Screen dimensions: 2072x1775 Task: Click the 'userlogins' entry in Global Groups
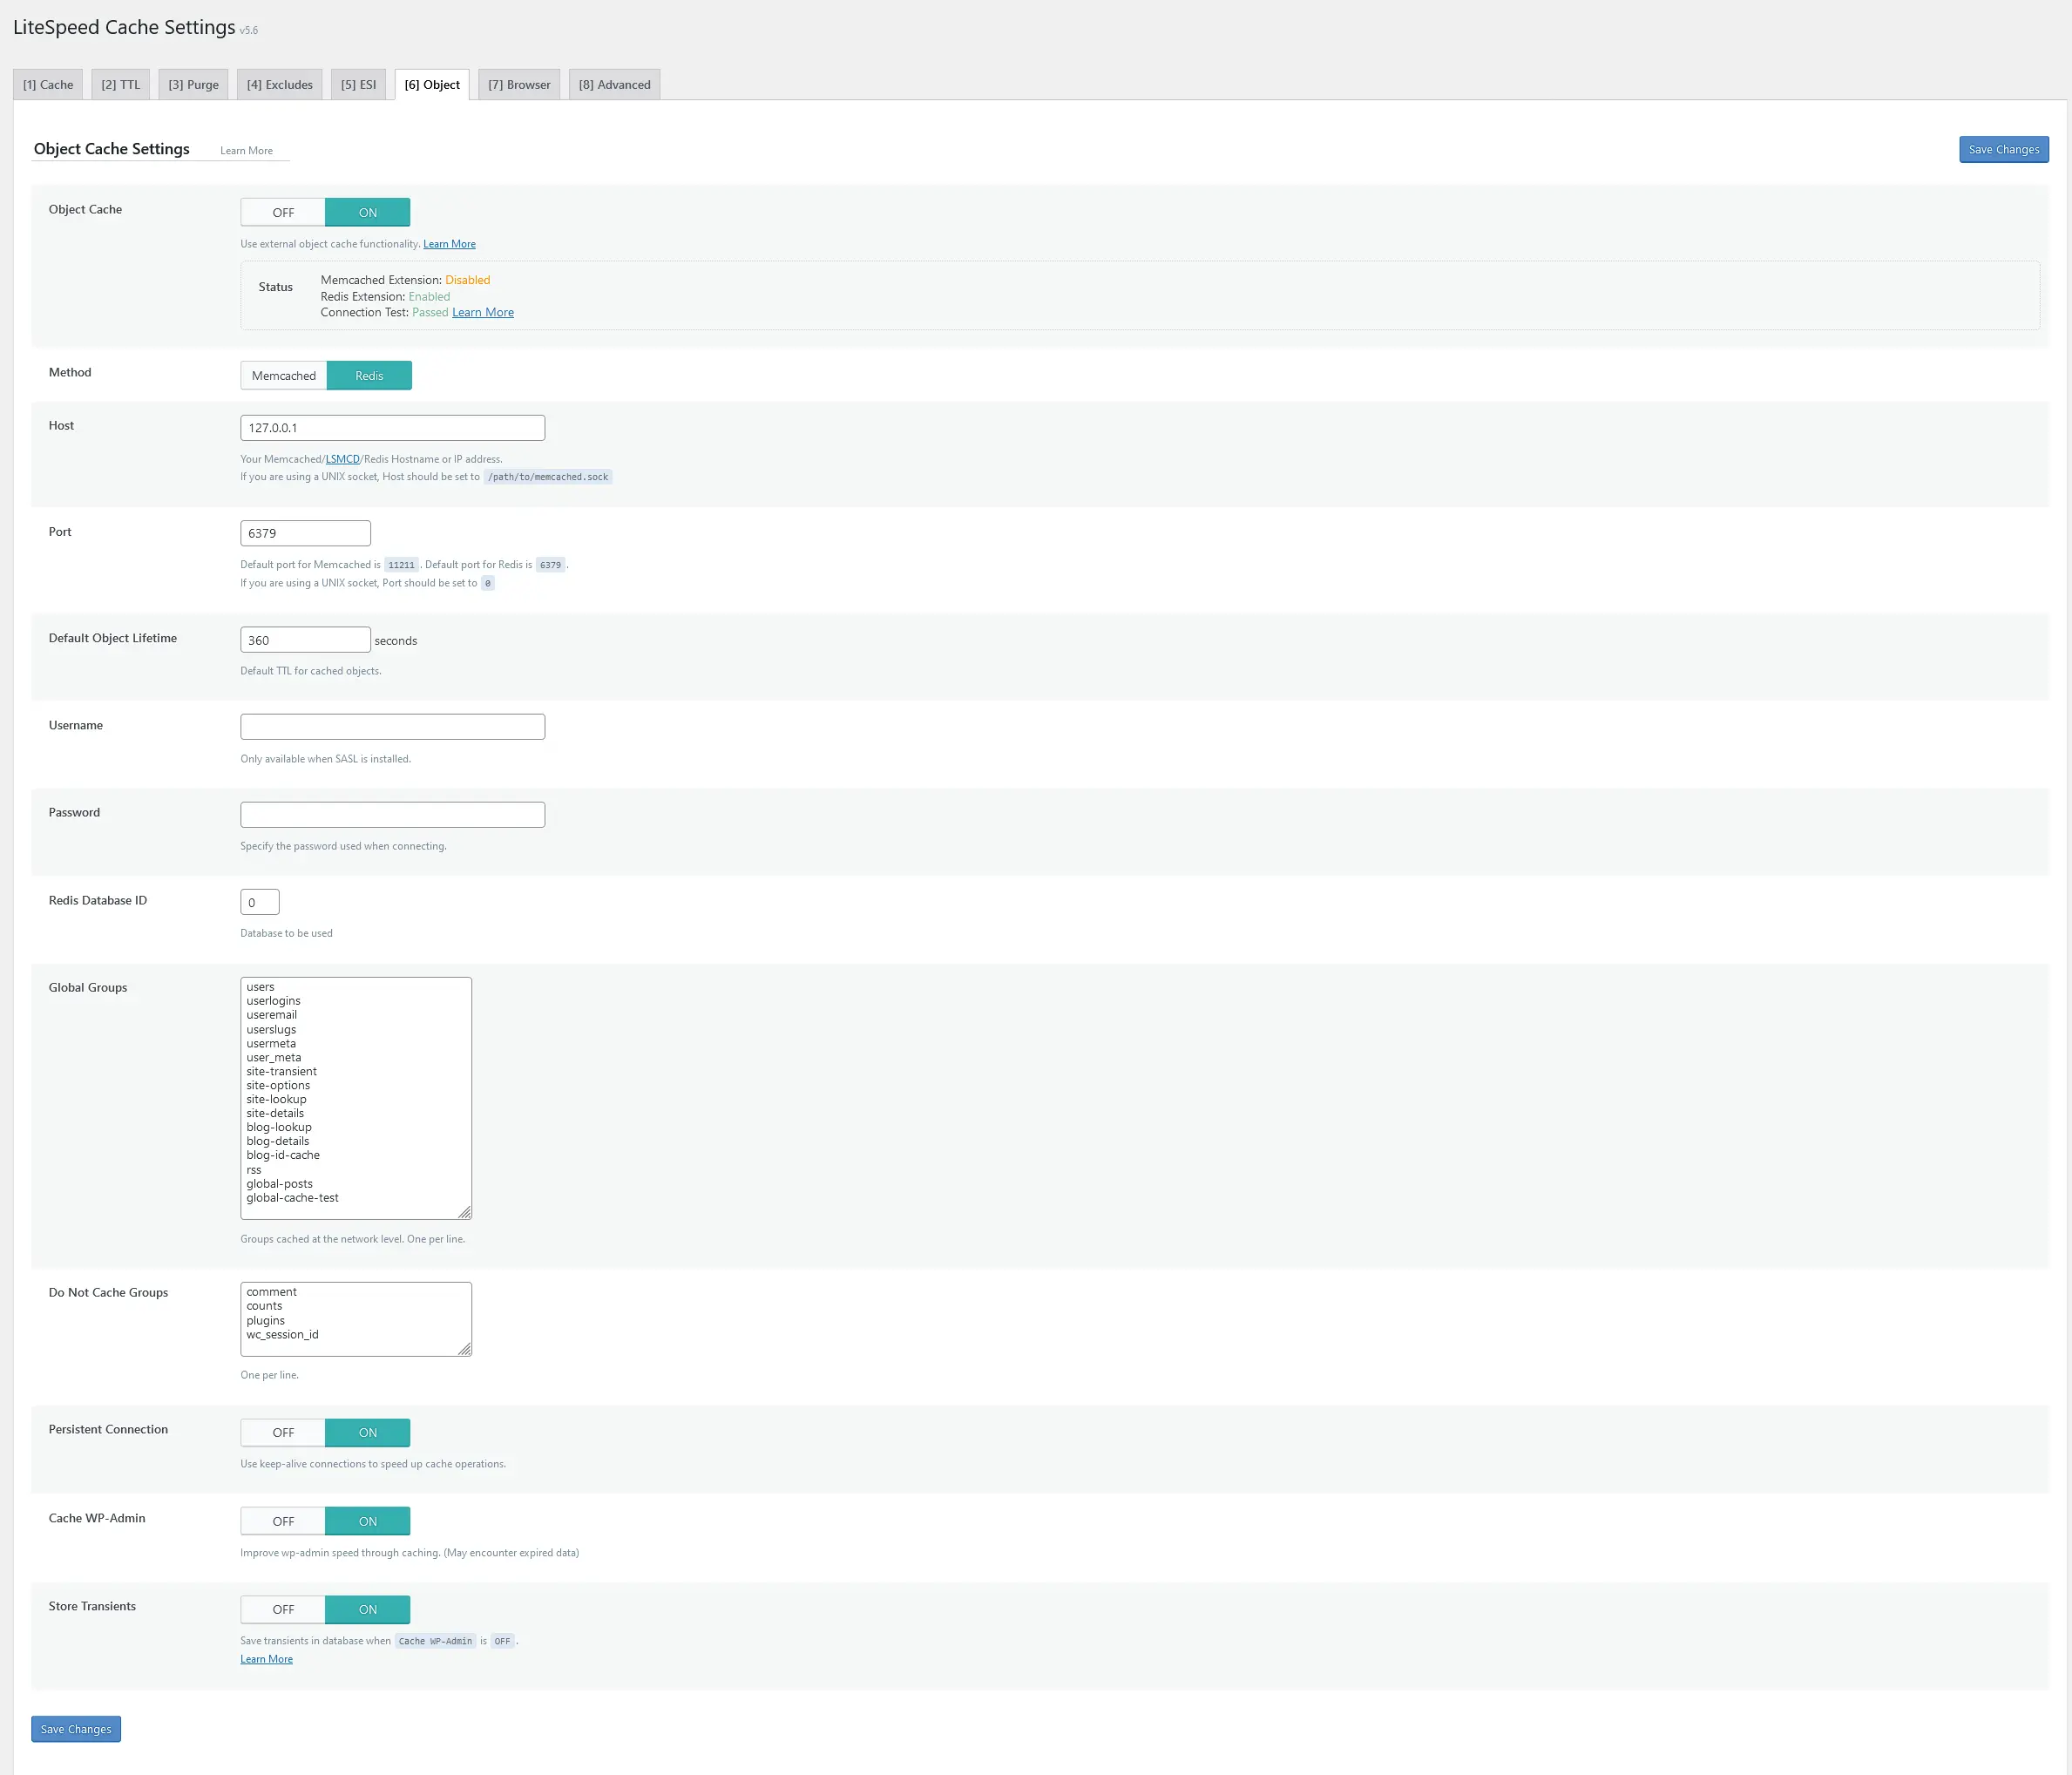point(273,1001)
